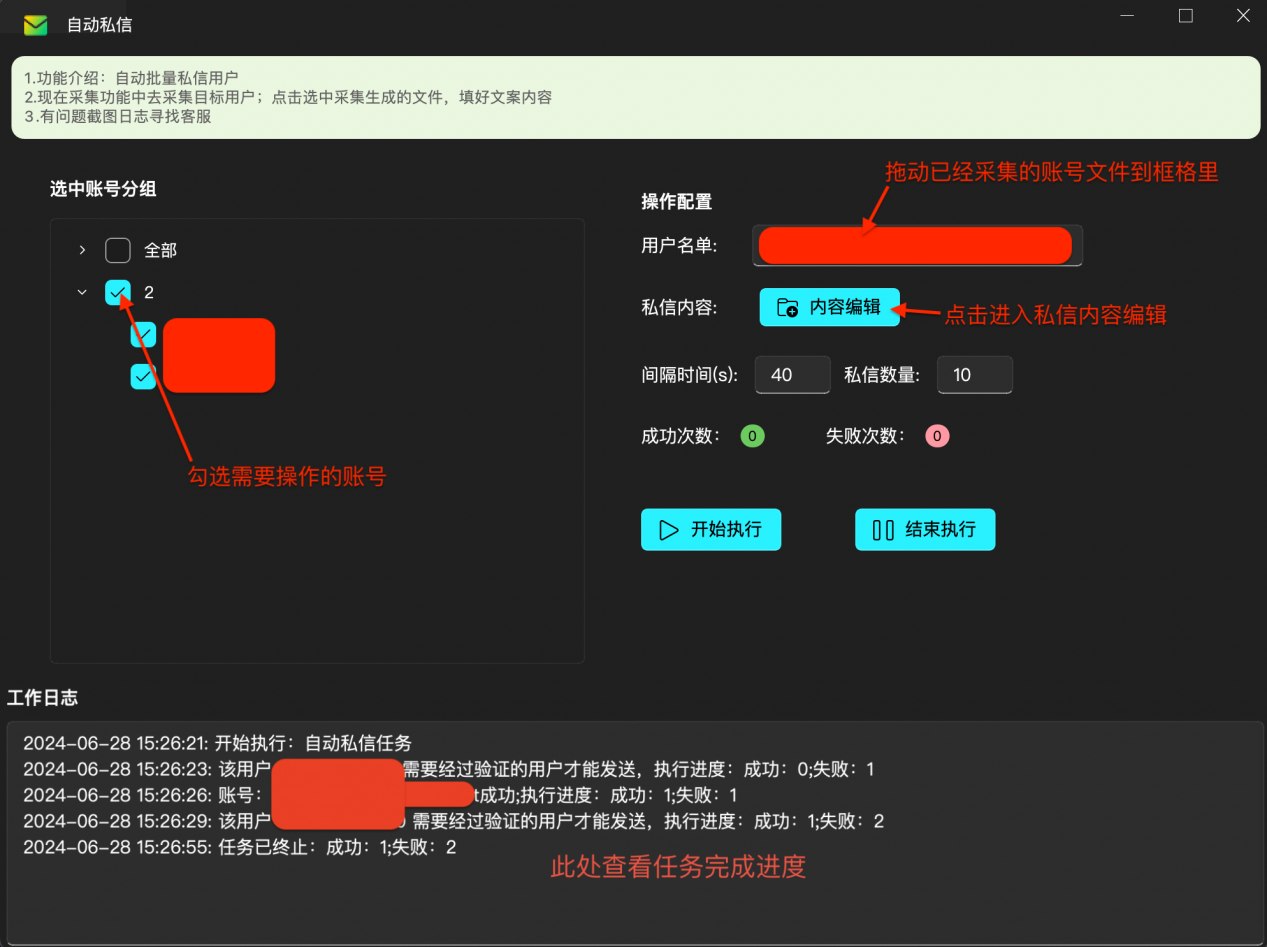Screen dimensions: 1267x947
Task: Minimize the 自动私信 window
Action: click(x=1128, y=16)
